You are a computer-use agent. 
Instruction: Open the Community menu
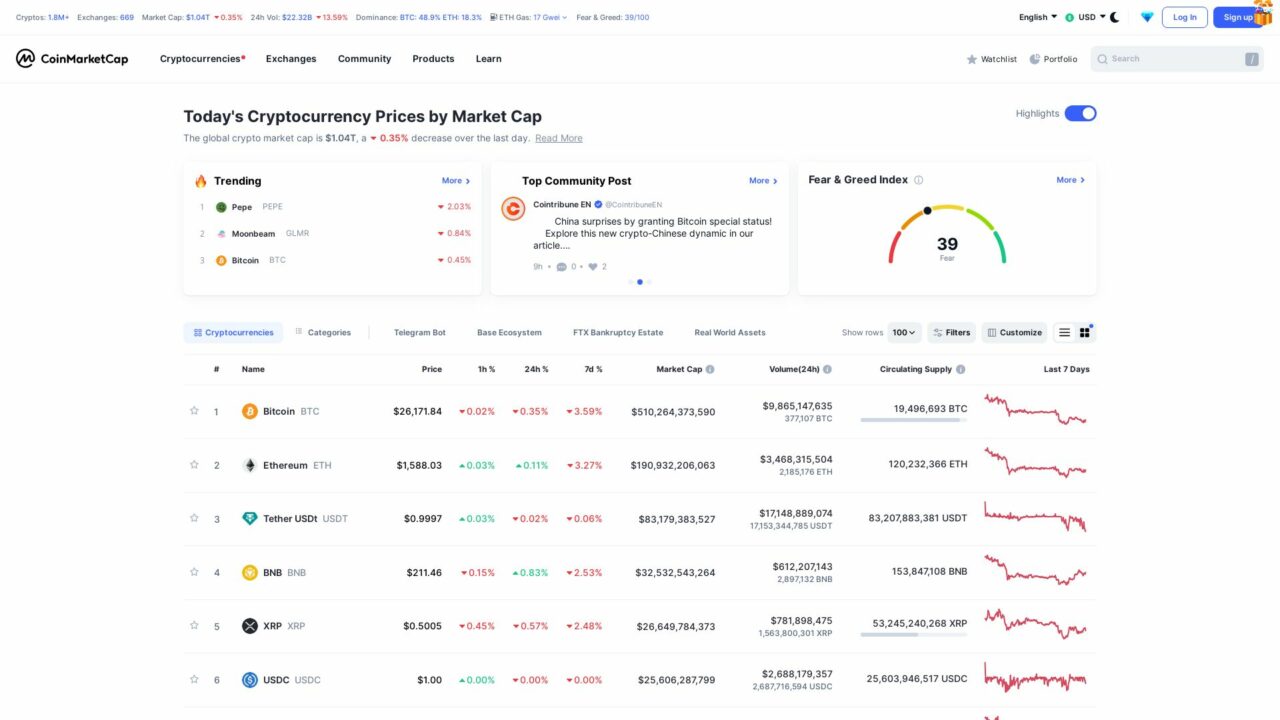pyautogui.click(x=364, y=58)
